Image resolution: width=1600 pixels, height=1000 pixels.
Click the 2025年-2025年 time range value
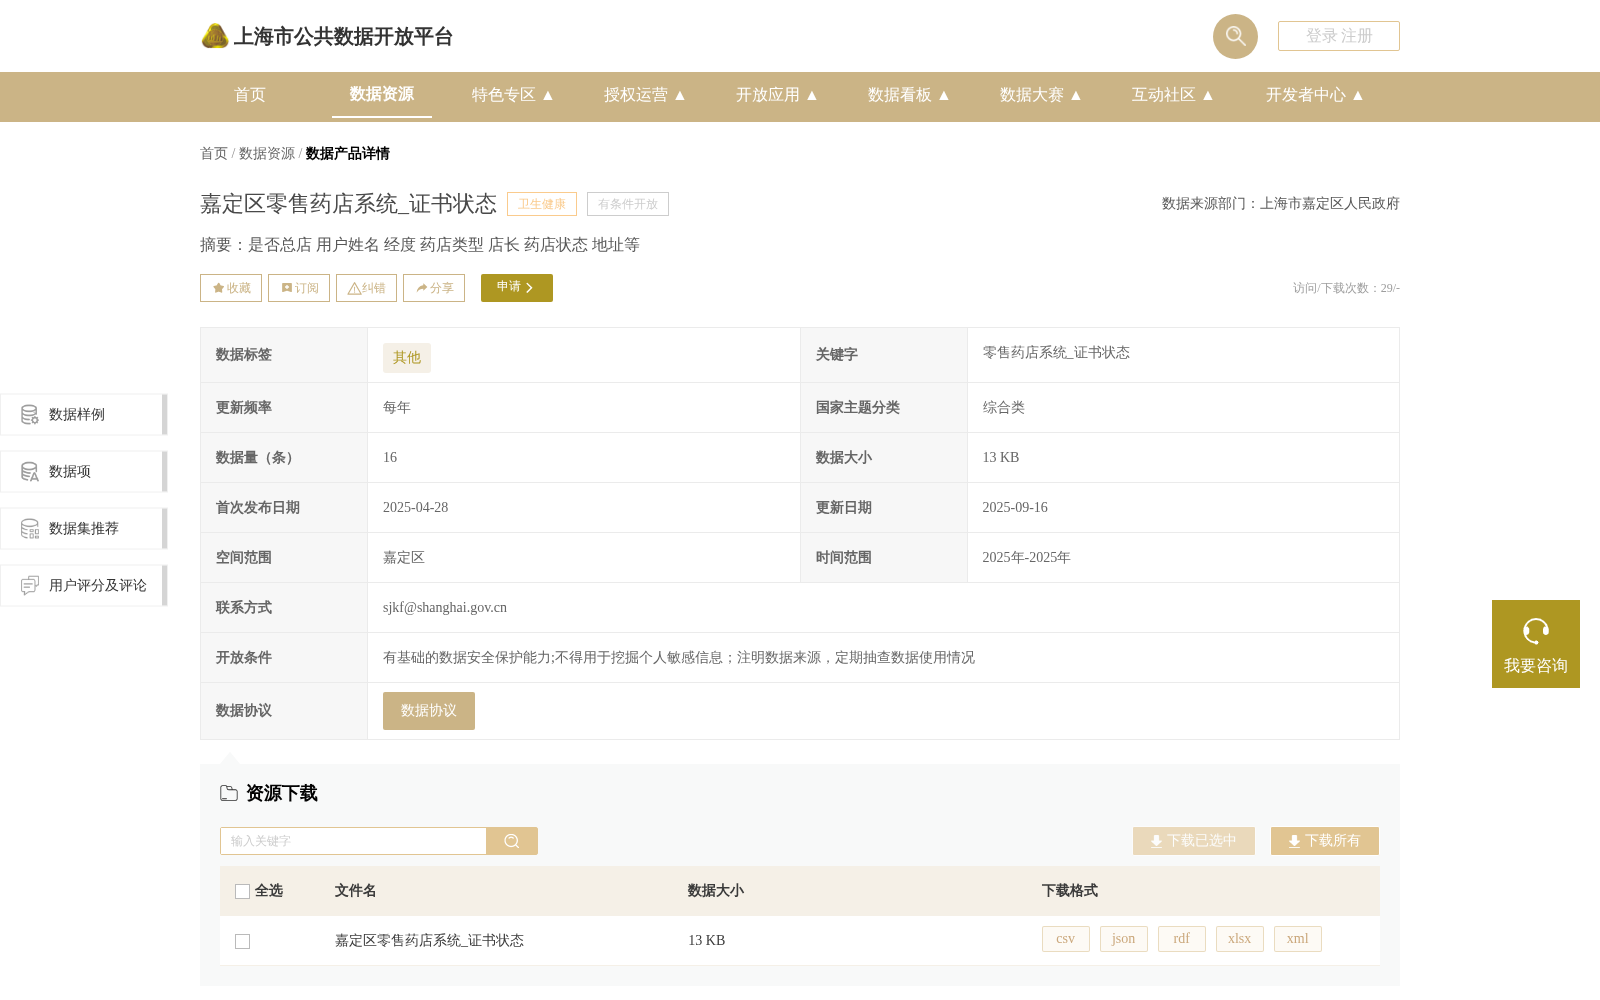[1026, 558]
